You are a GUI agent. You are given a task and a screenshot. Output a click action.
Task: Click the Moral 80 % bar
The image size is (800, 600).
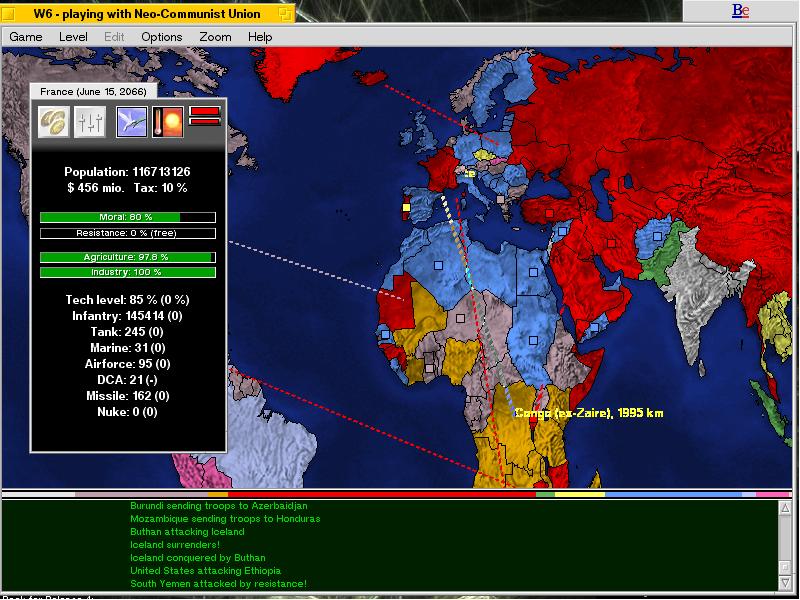click(x=128, y=217)
